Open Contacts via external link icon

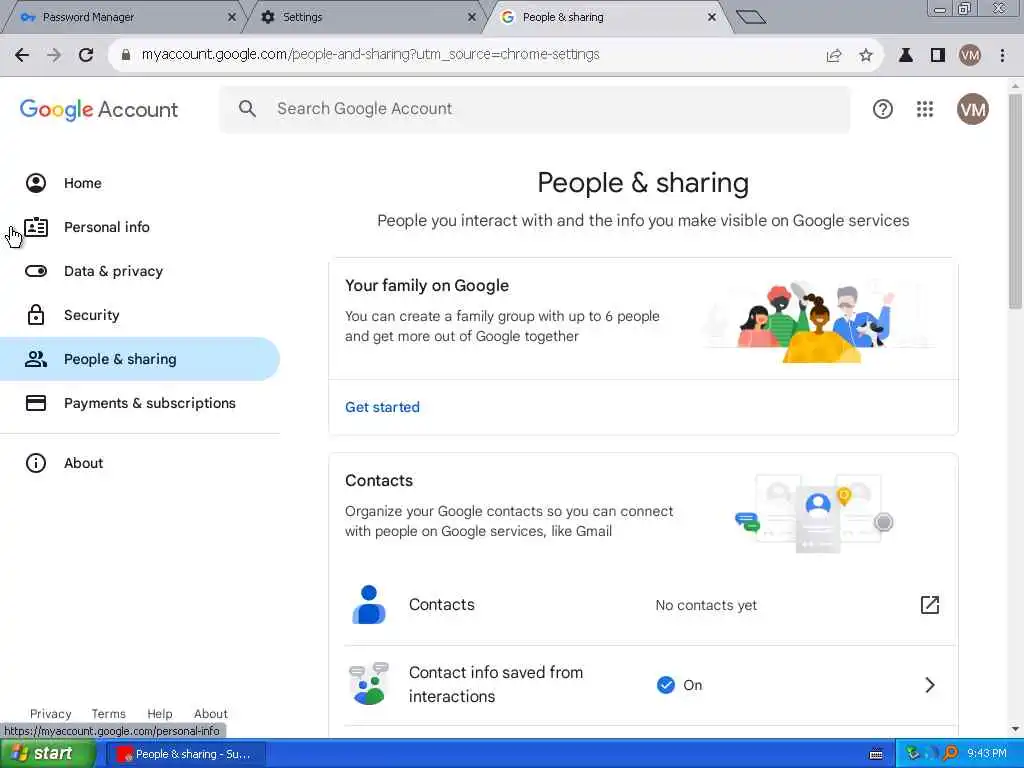(x=929, y=605)
